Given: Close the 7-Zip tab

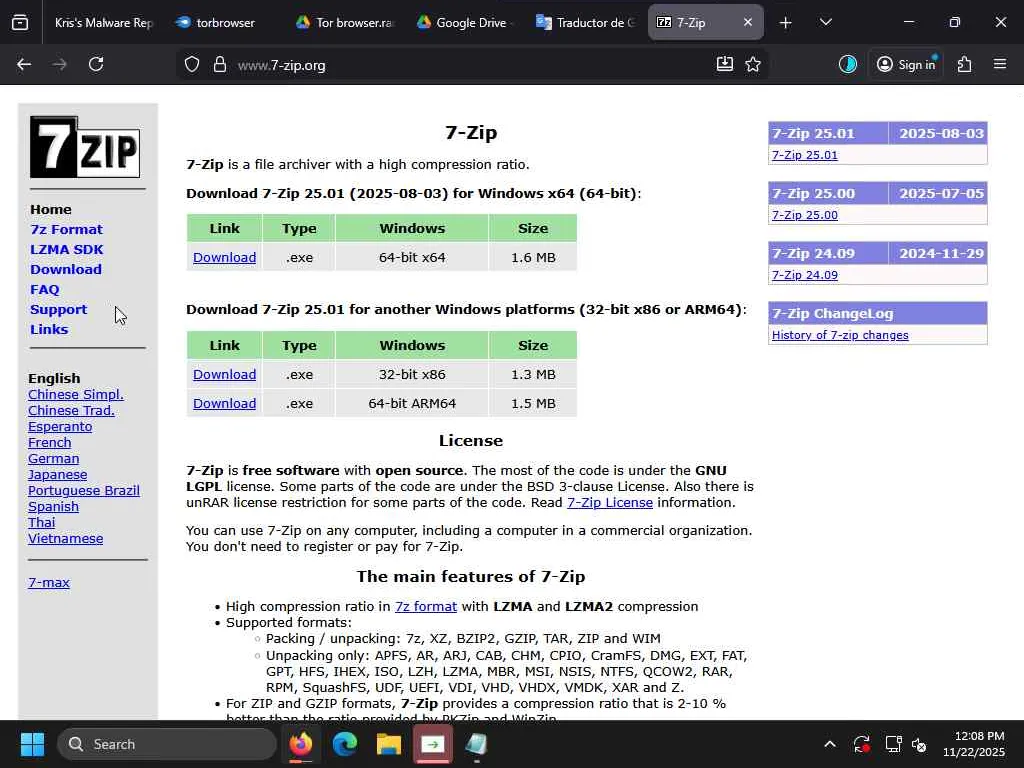Looking at the screenshot, I should click(x=748, y=22).
